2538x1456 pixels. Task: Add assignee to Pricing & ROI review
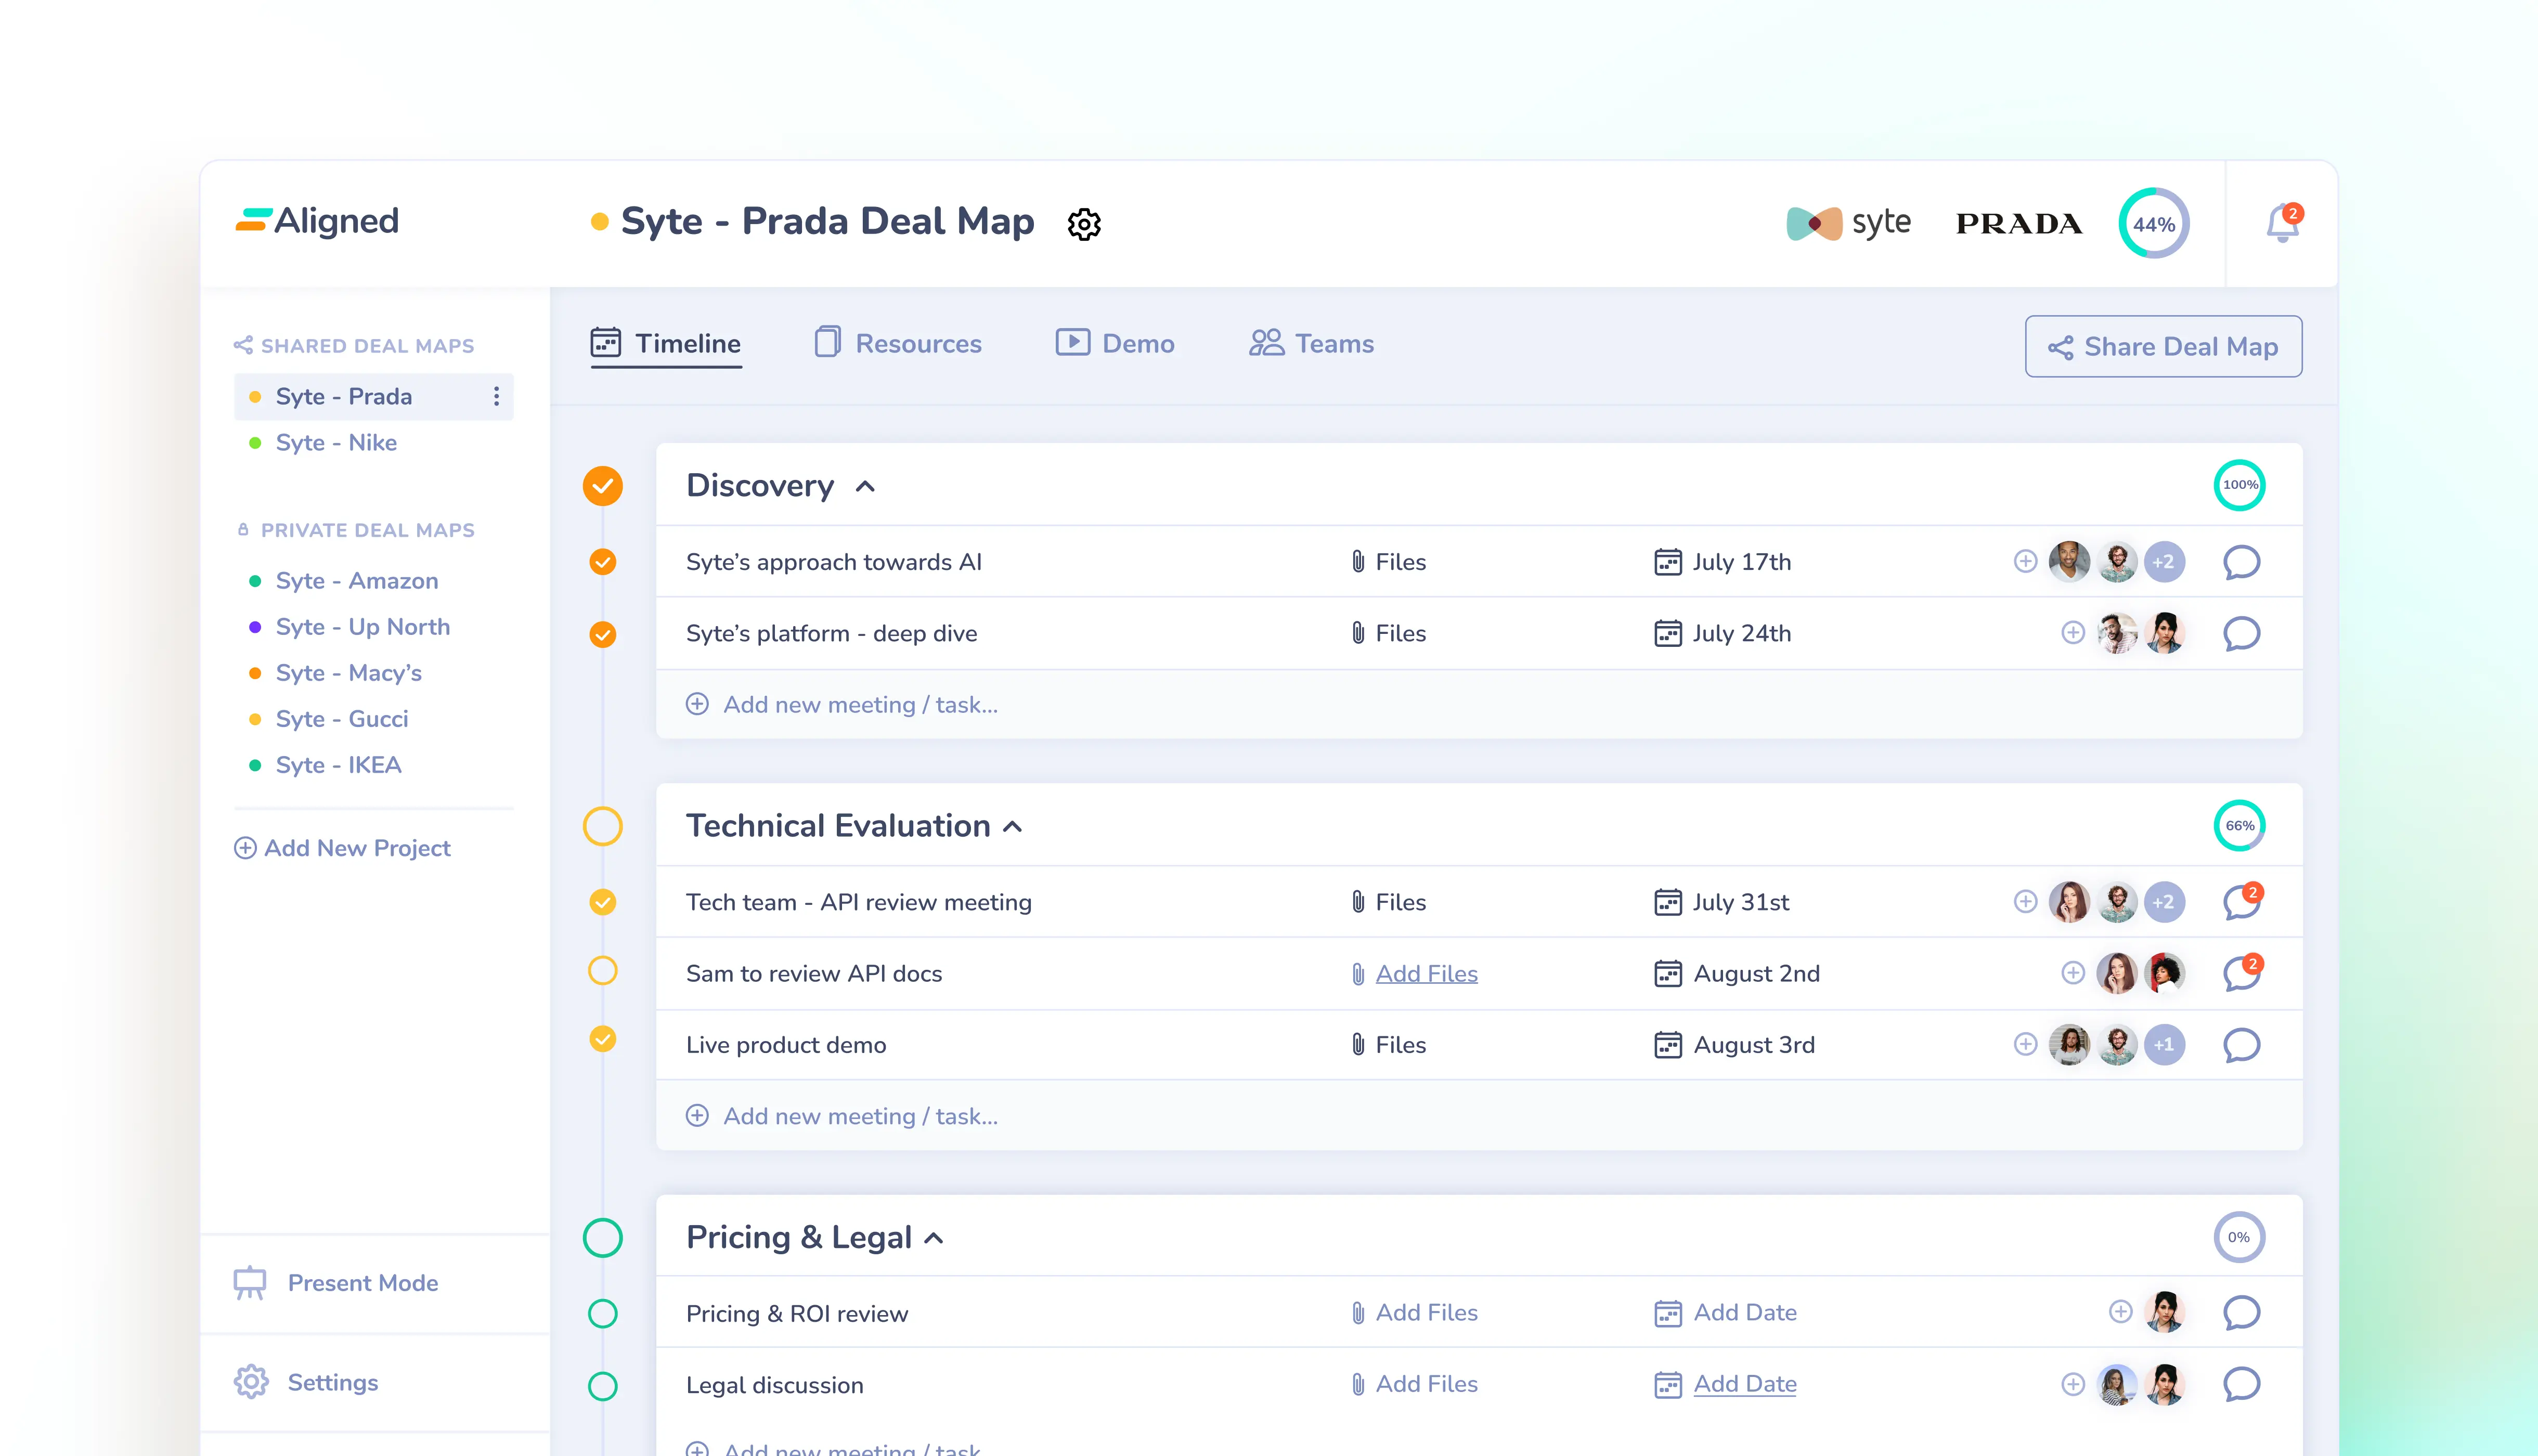[2120, 1311]
